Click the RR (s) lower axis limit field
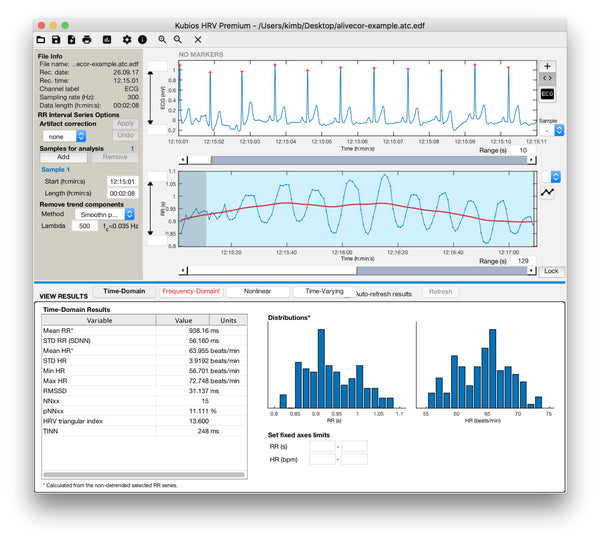This screenshot has height=541, width=600. point(322,446)
